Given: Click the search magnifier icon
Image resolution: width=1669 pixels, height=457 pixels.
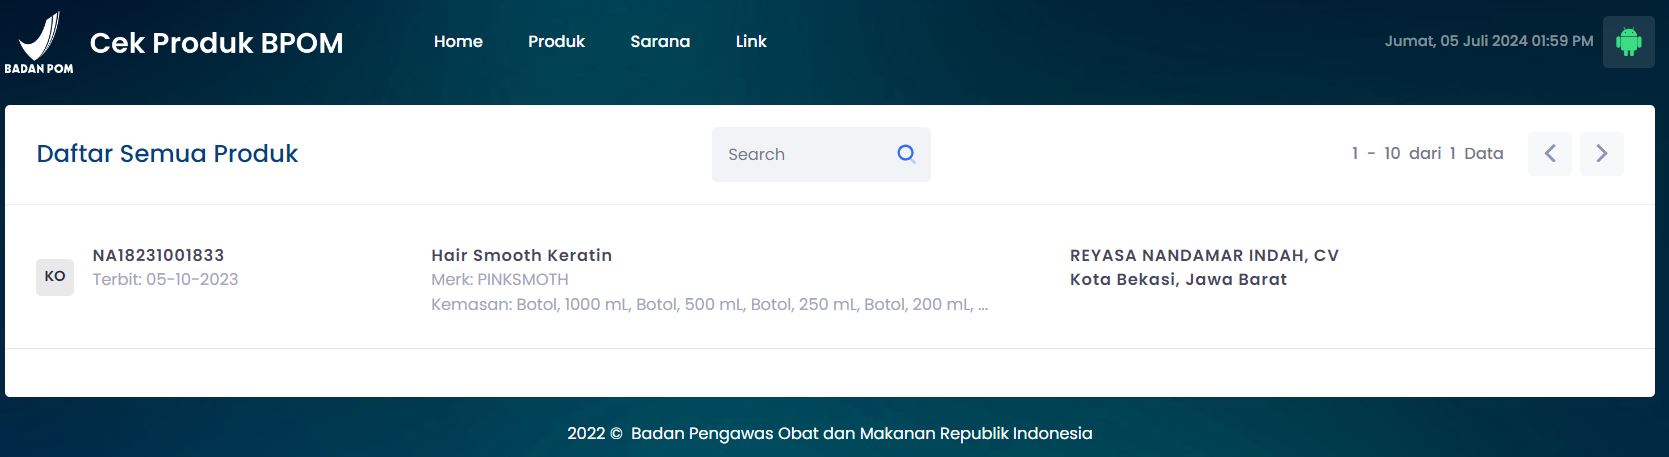Looking at the screenshot, I should click(906, 154).
